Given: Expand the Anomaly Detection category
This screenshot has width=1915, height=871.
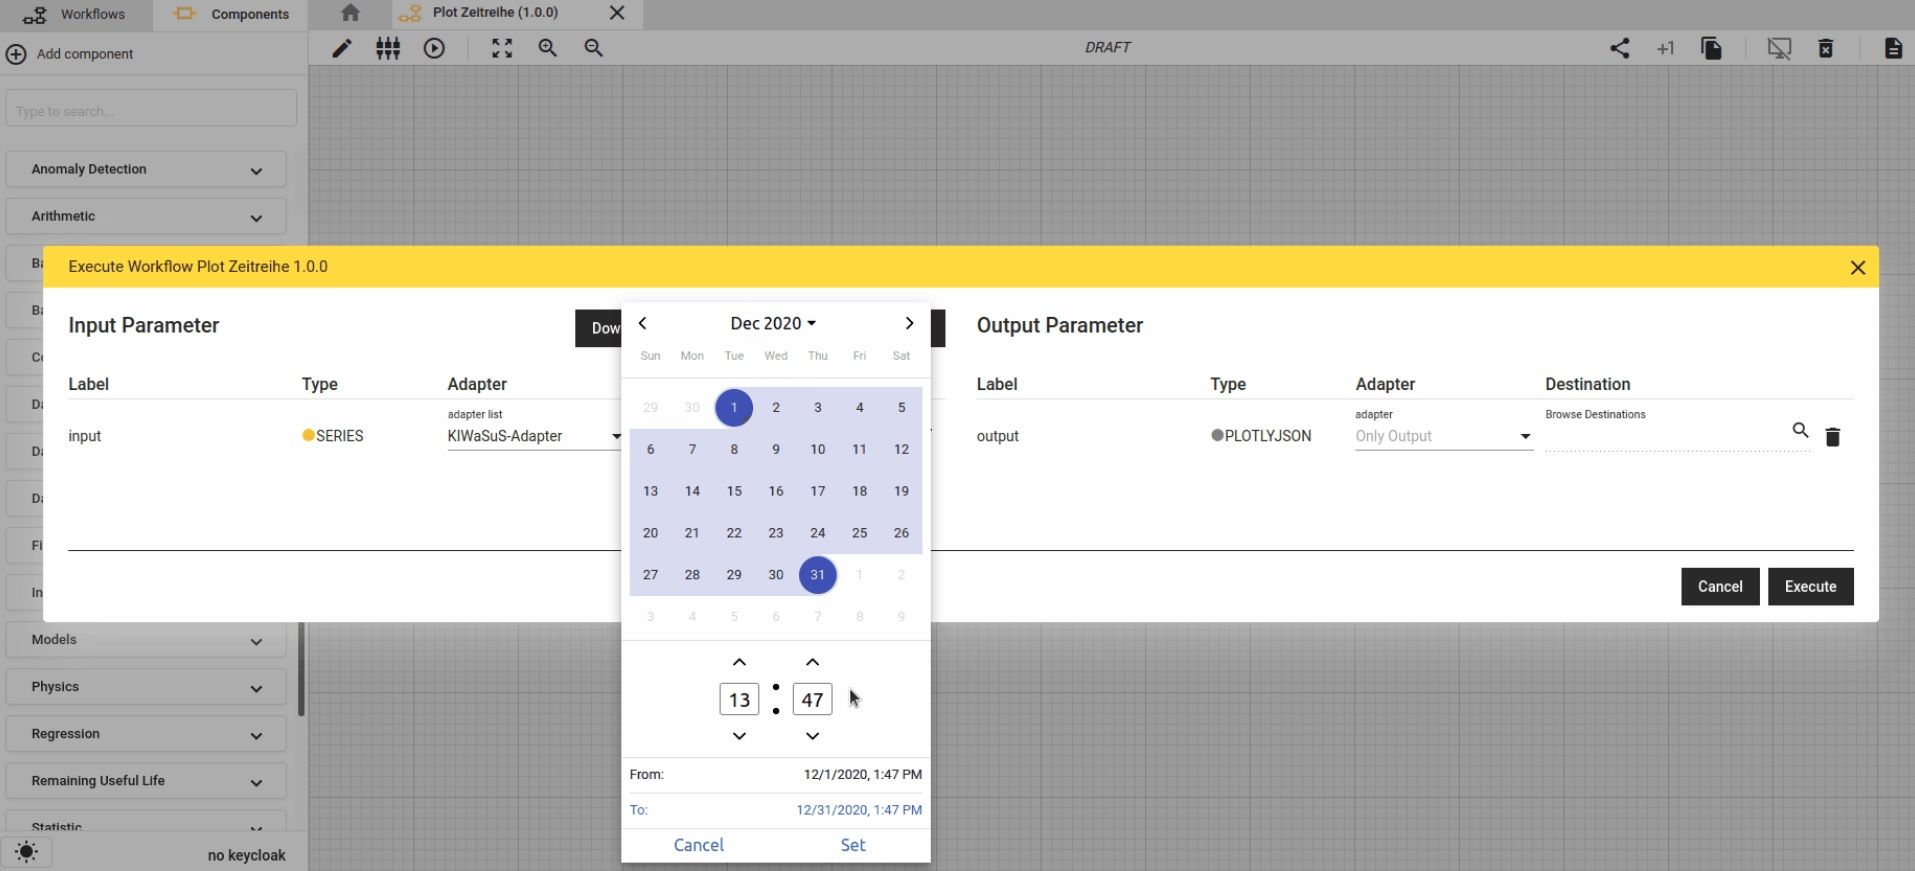Looking at the screenshot, I should (146, 169).
